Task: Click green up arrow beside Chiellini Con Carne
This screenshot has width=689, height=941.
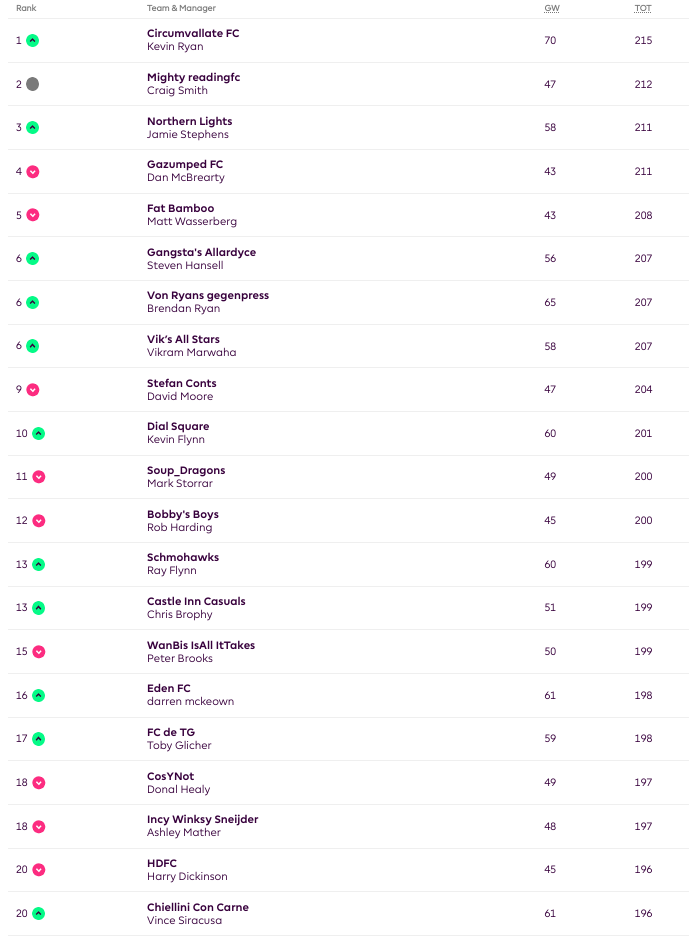Action: 38,914
